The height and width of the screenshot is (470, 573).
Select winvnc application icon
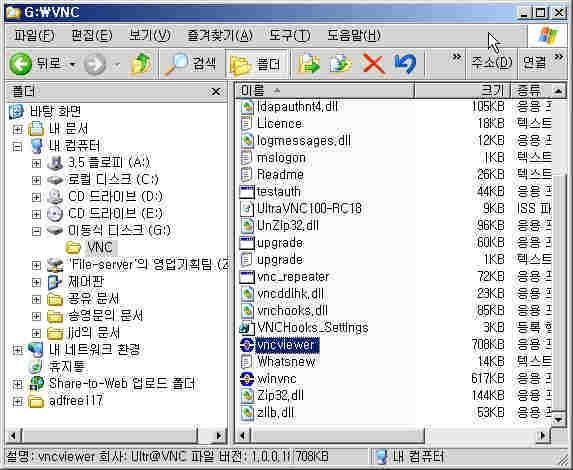tap(247, 379)
